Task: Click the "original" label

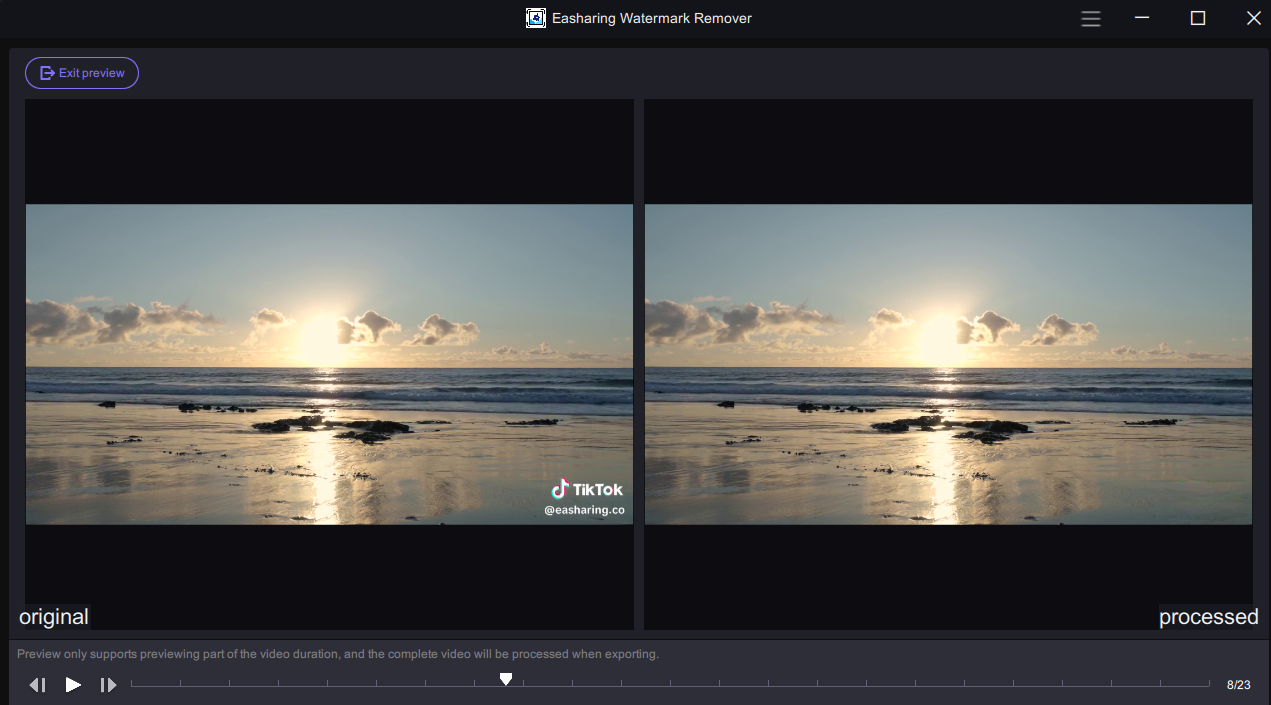Action: tap(54, 617)
